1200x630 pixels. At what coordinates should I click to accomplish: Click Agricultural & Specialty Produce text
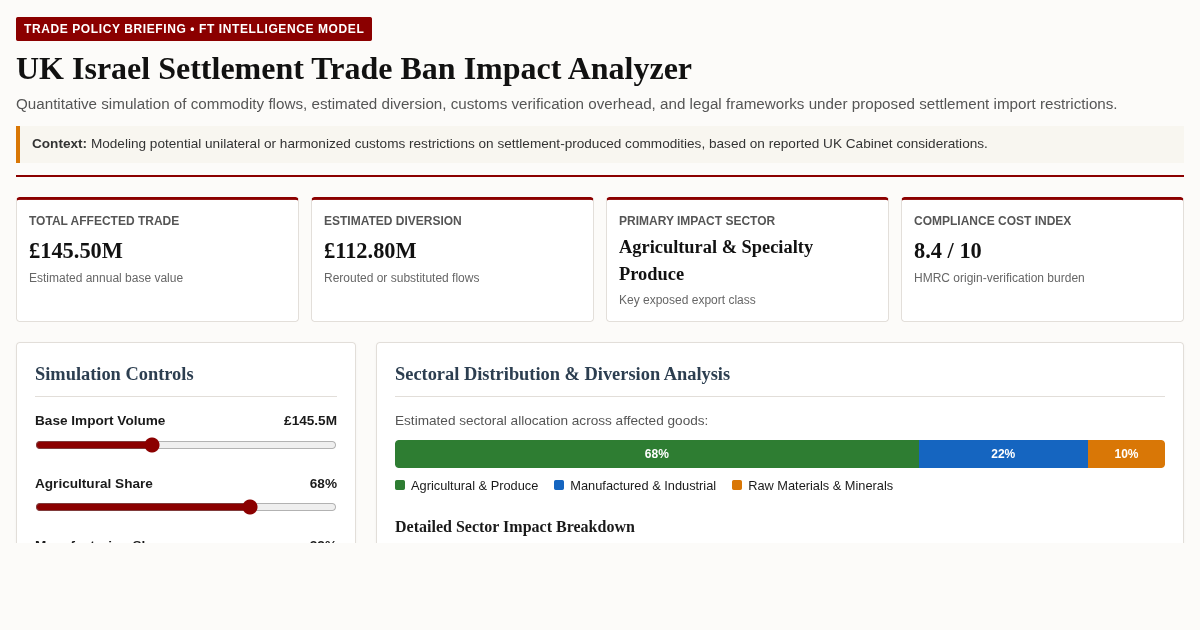coord(716,260)
